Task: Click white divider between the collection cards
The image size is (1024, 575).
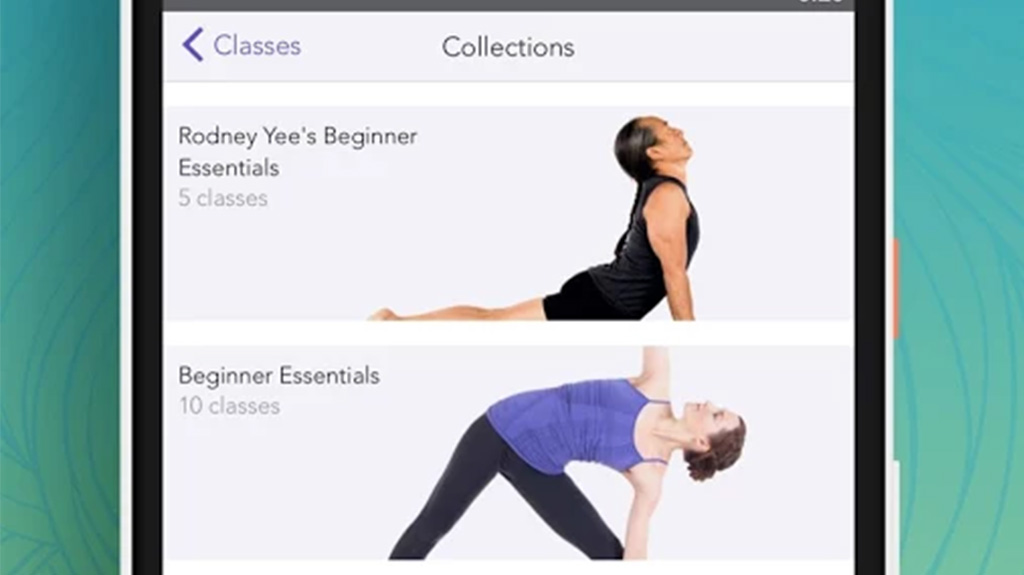Action: pos(508,333)
